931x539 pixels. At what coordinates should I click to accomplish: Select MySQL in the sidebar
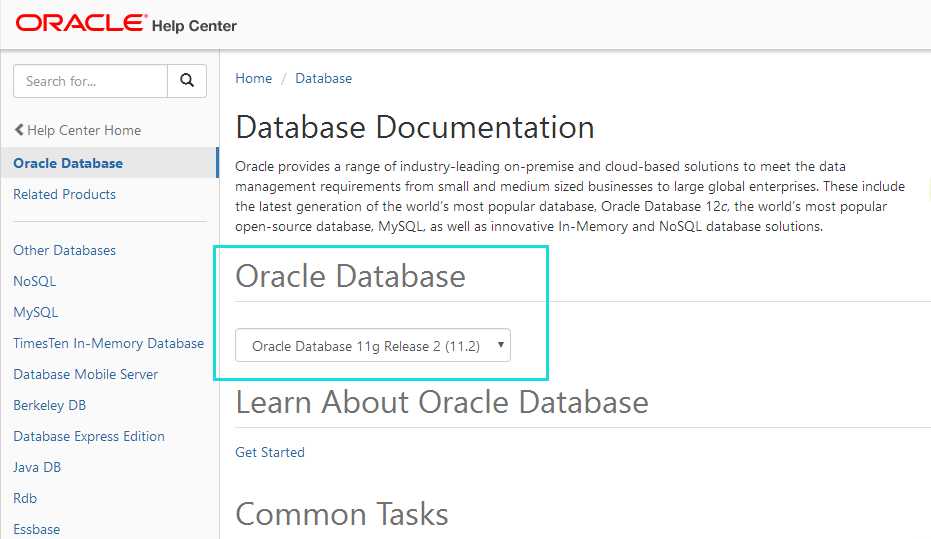[35, 312]
